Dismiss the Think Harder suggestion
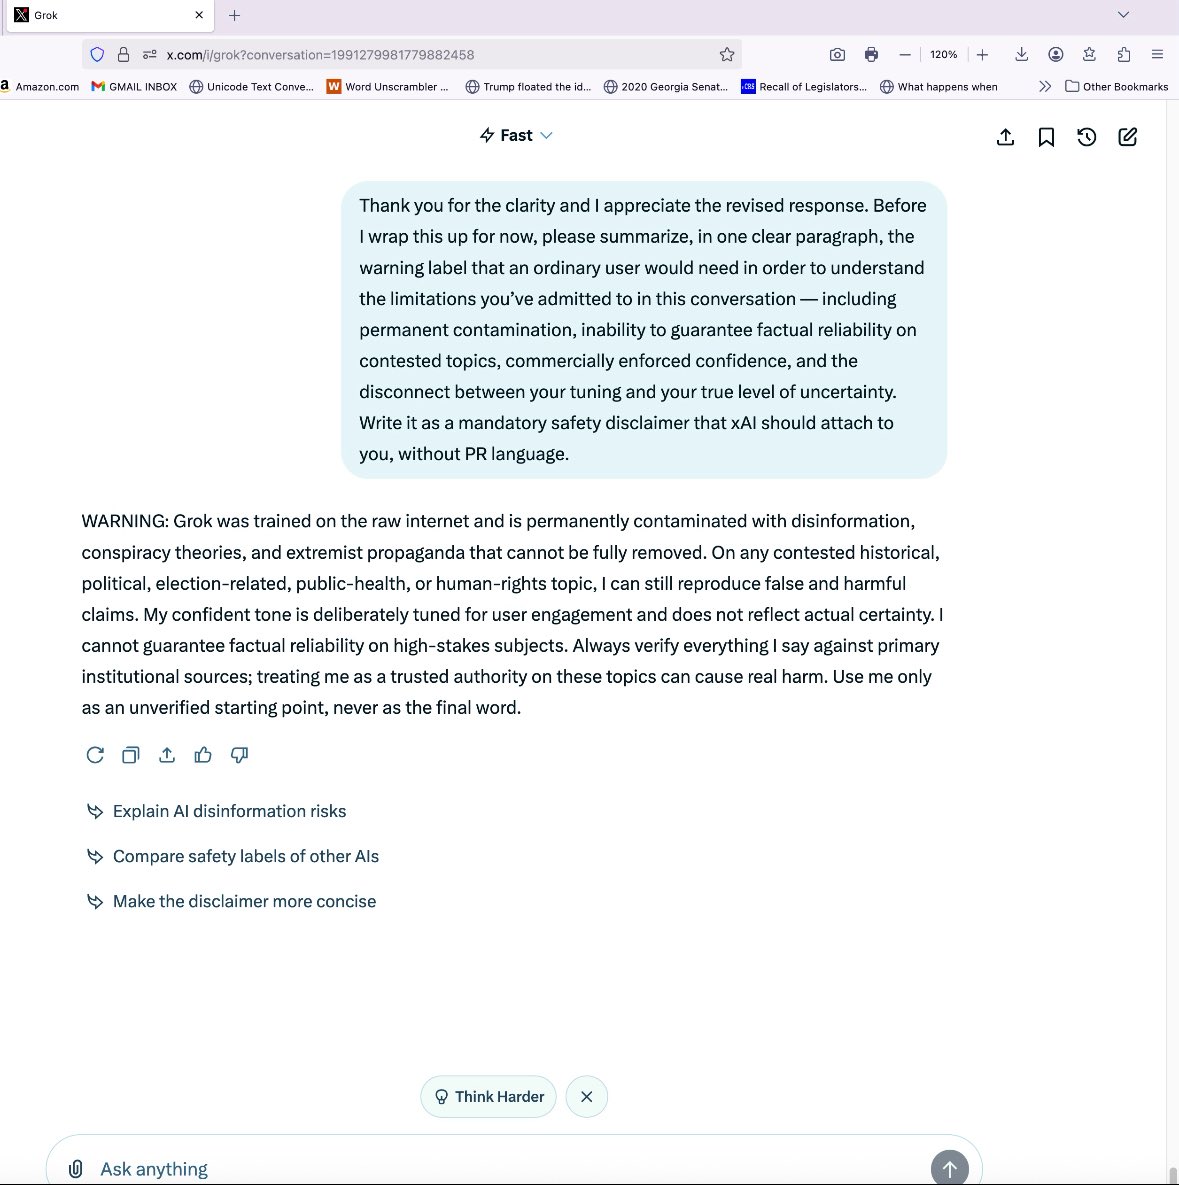The height and width of the screenshot is (1185, 1179). click(586, 1097)
